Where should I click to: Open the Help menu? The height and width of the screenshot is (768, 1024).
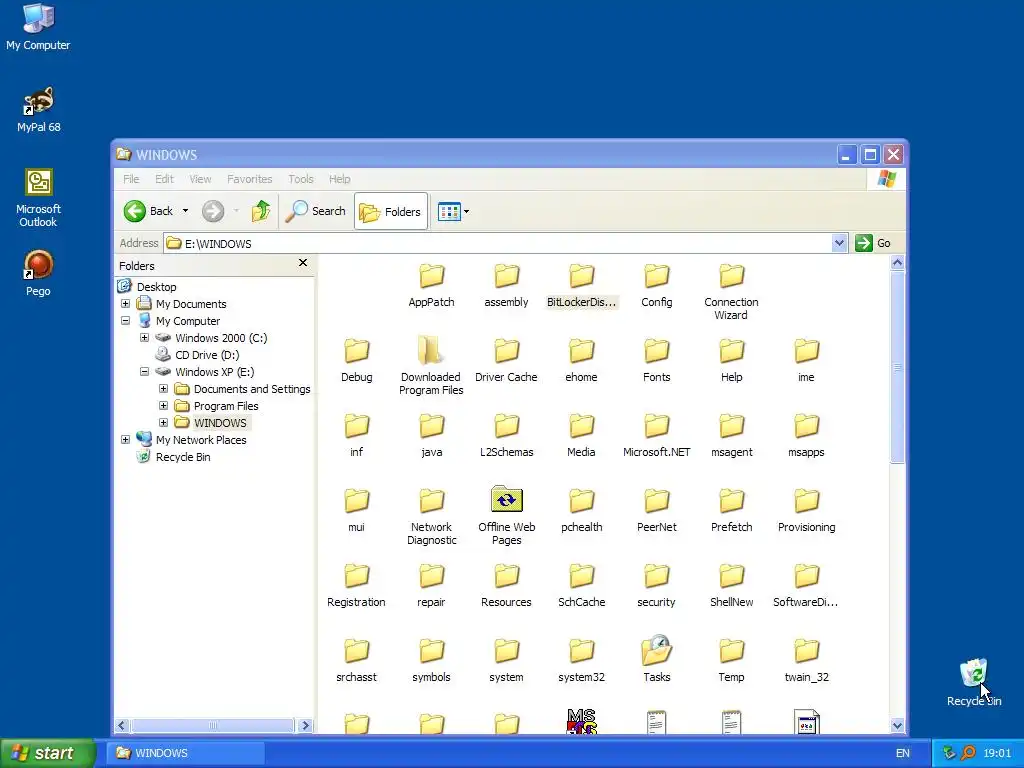tap(340, 179)
